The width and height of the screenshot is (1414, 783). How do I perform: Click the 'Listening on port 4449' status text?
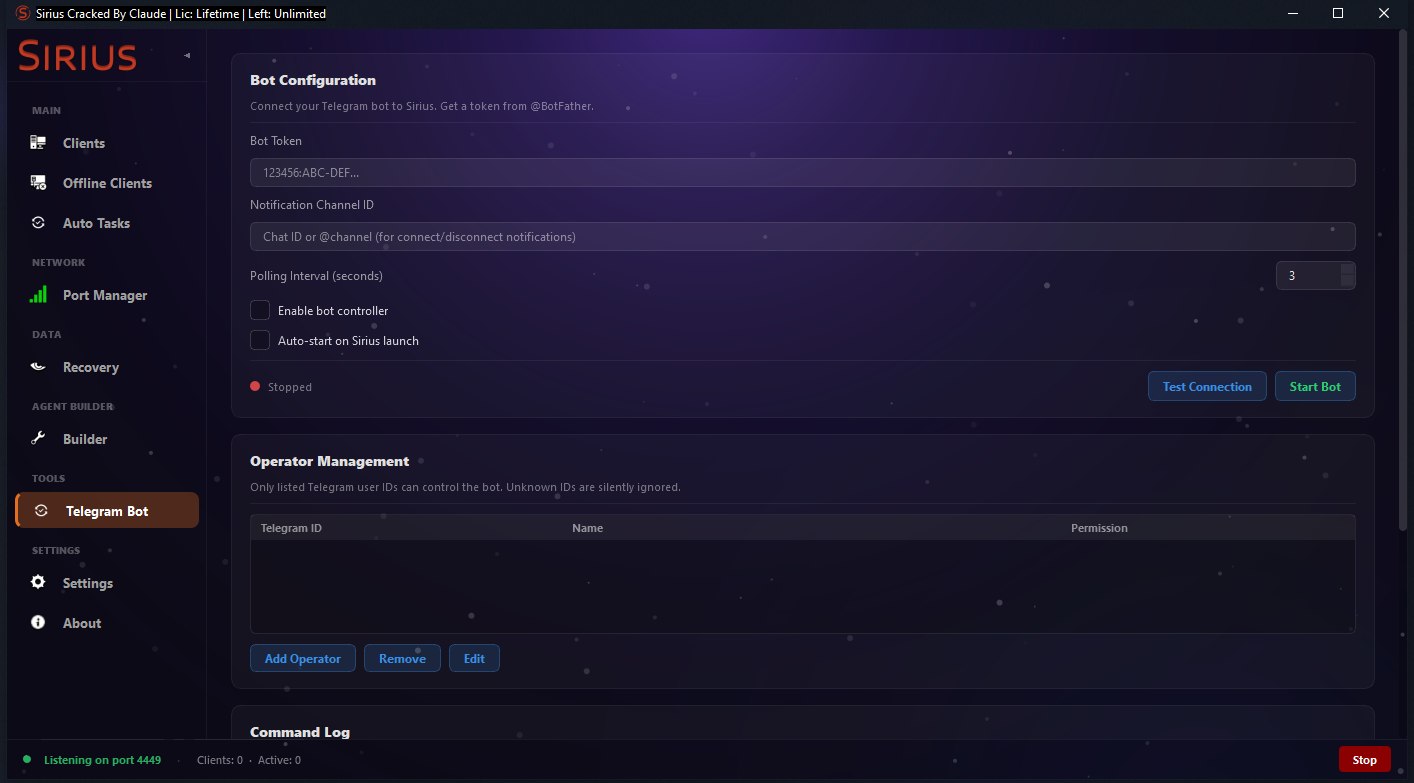[x=102, y=760]
